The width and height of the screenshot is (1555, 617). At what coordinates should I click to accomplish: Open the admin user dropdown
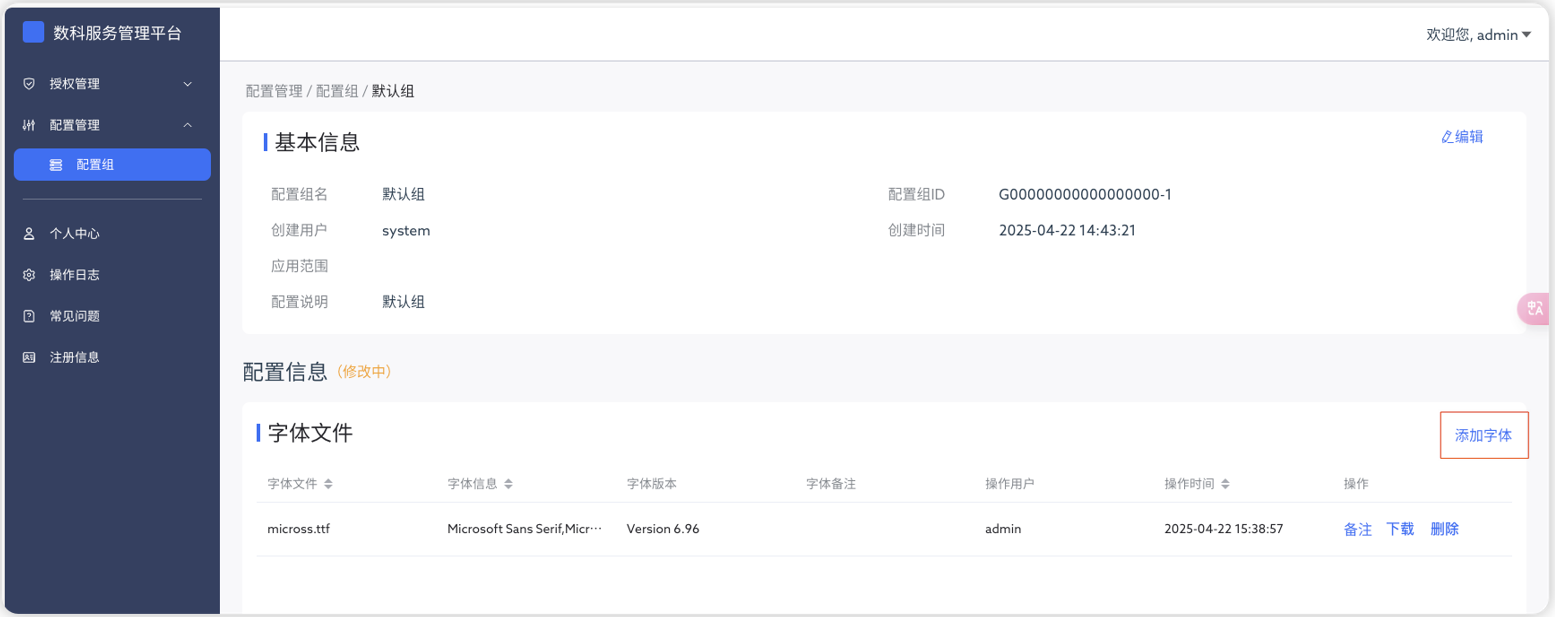click(x=1478, y=35)
